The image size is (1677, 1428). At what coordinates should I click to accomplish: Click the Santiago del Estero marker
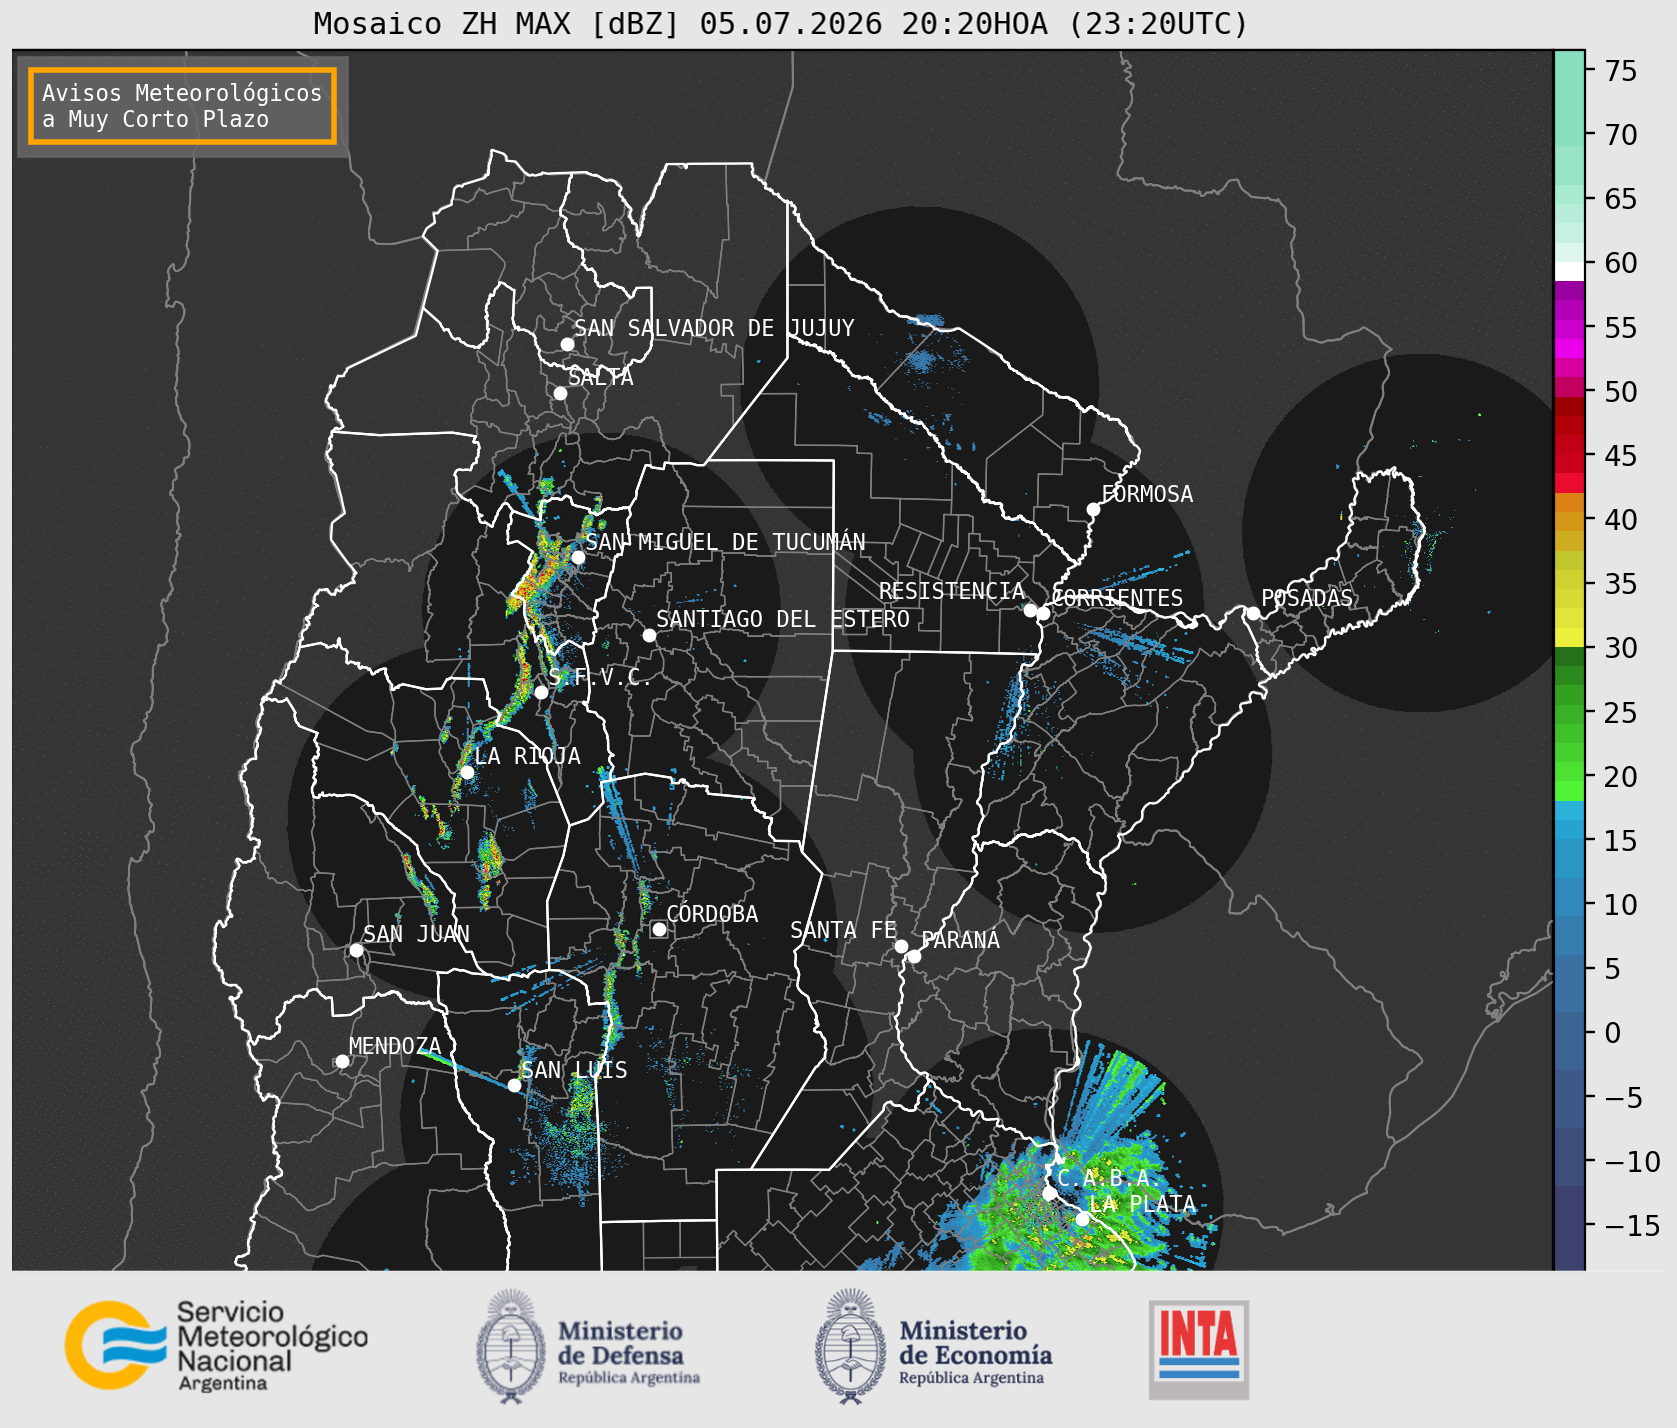click(x=649, y=635)
